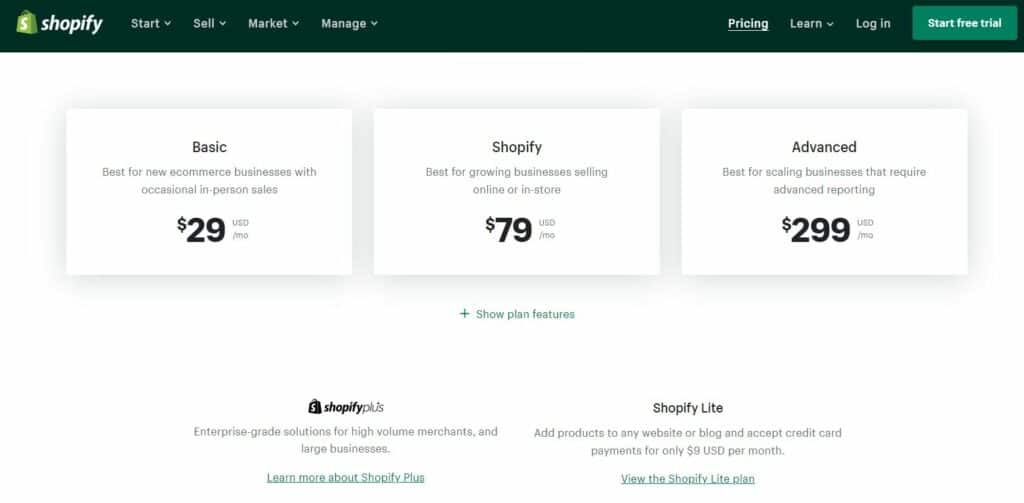The image size is (1024, 503).
Task: Click the shopify wordmark in header
Action: pyautogui.click(x=71, y=24)
